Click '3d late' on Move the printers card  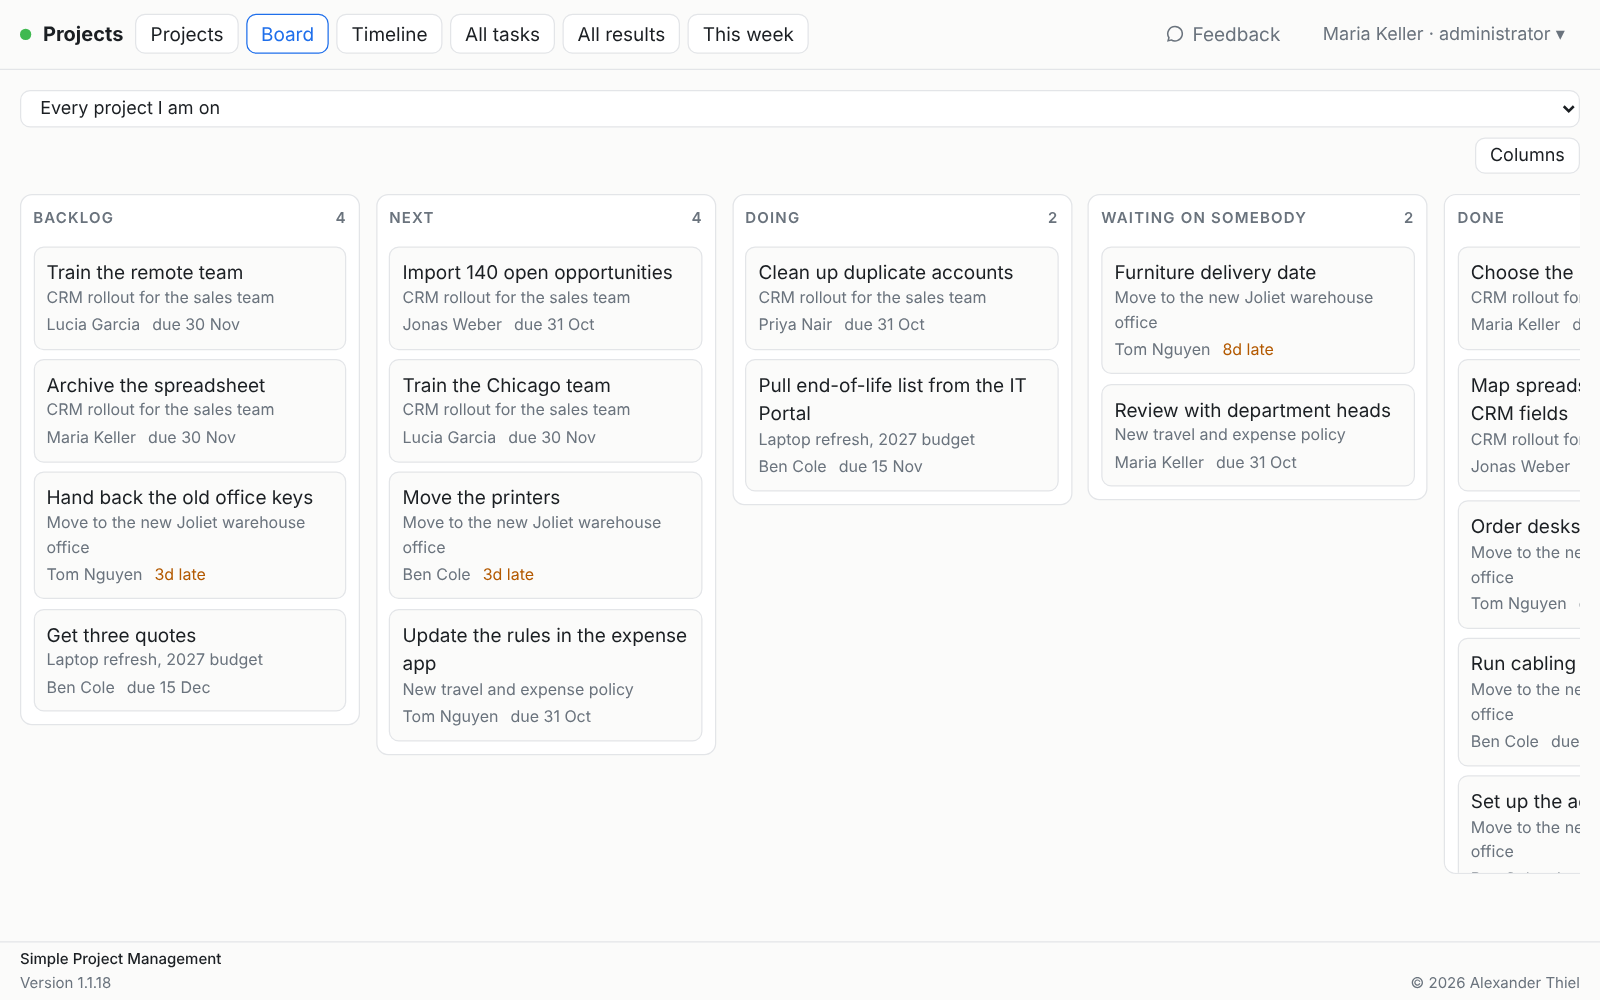point(508,575)
